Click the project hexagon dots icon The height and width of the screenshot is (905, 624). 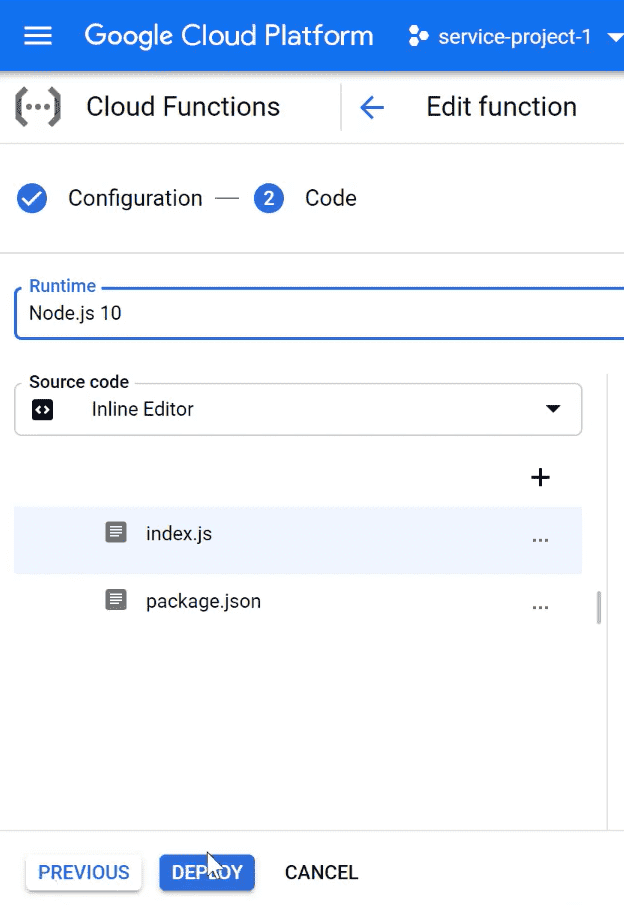click(x=418, y=38)
